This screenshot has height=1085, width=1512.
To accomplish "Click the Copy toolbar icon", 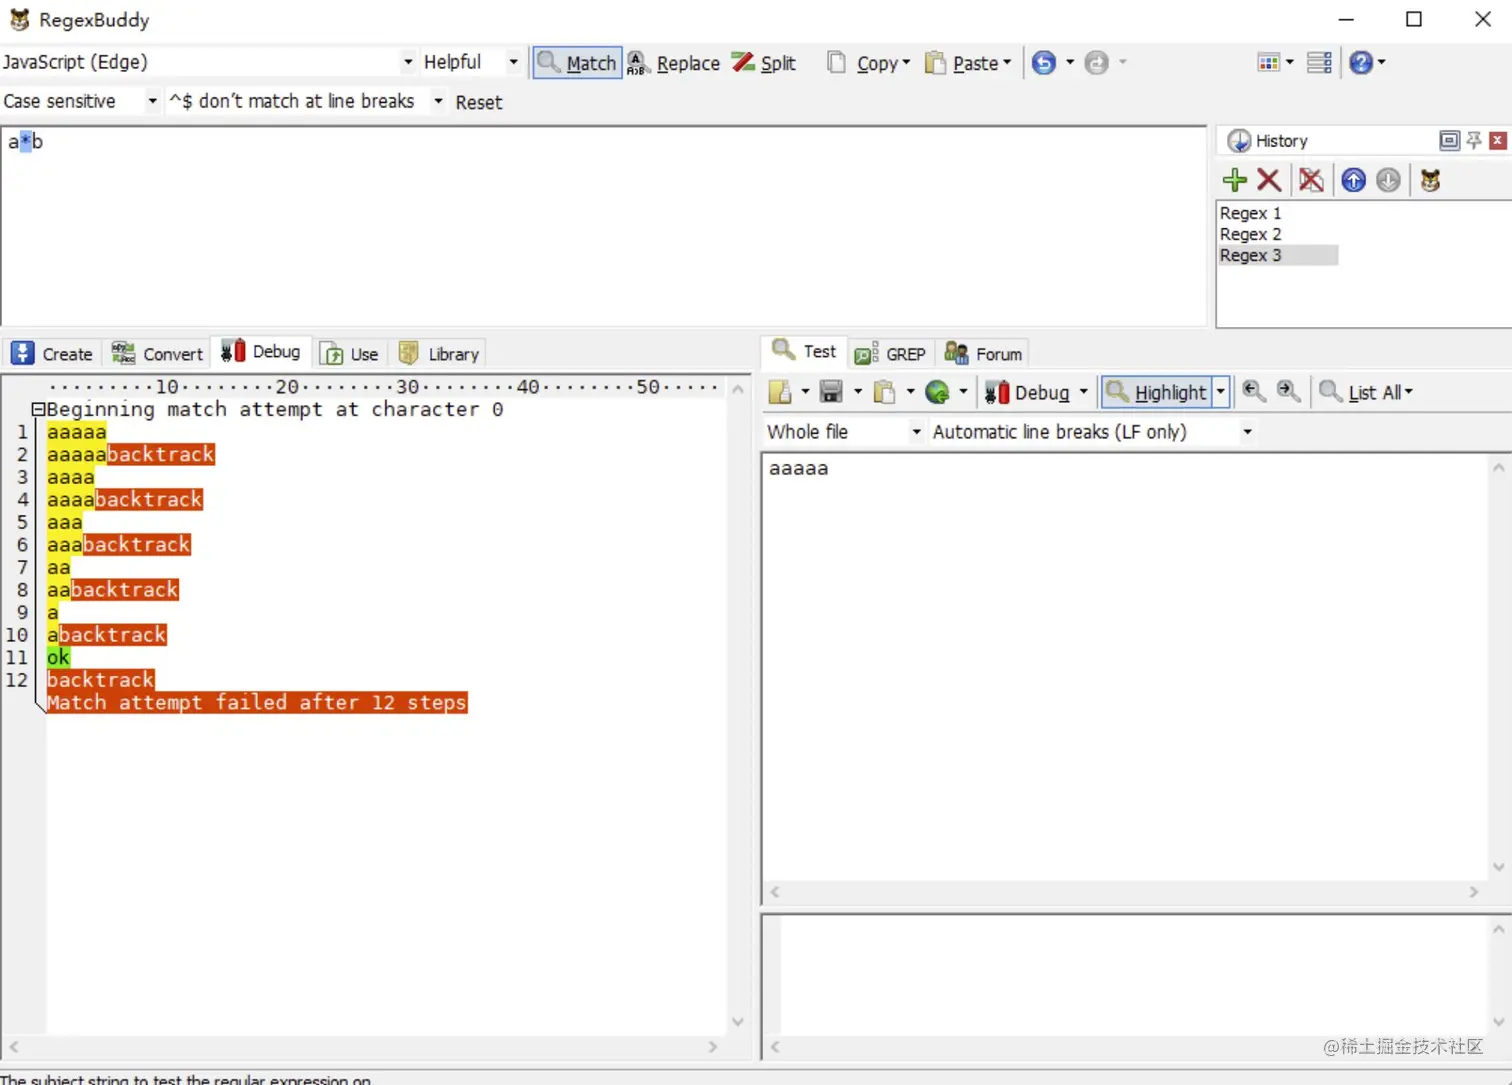I will pos(837,63).
